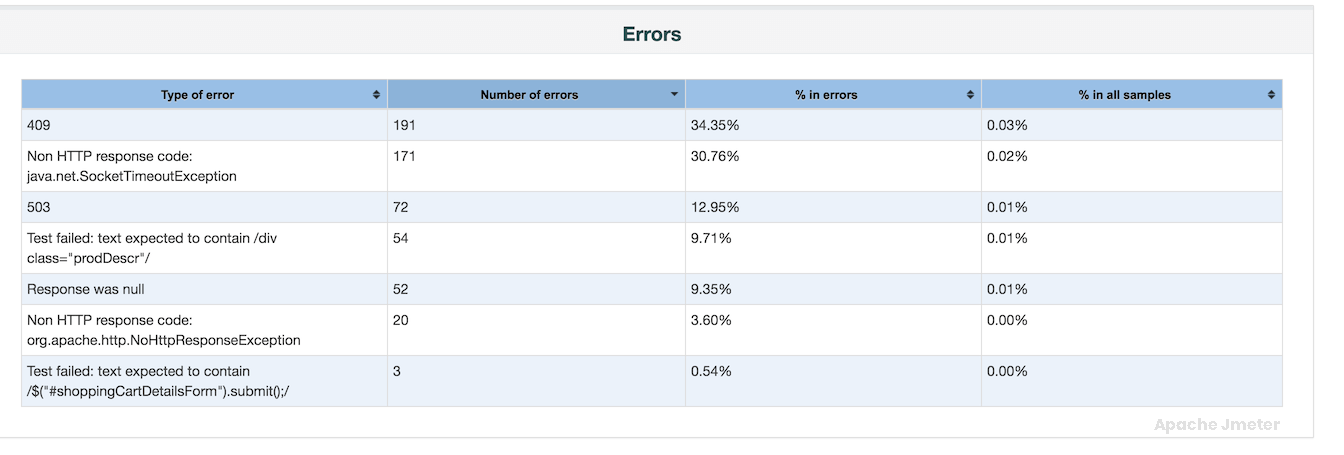Sort by Number of errors column label
Screen dimensions: 1344x455
[x=529, y=95]
